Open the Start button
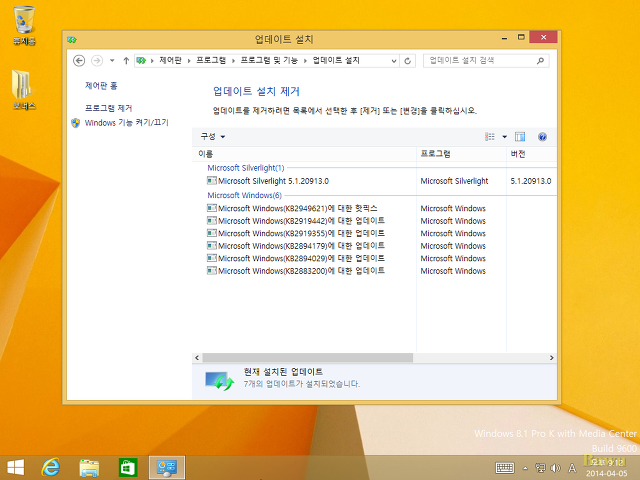Image resolution: width=640 pixels, height=480 pixels. pyautogui.click(x=16, y=467)
